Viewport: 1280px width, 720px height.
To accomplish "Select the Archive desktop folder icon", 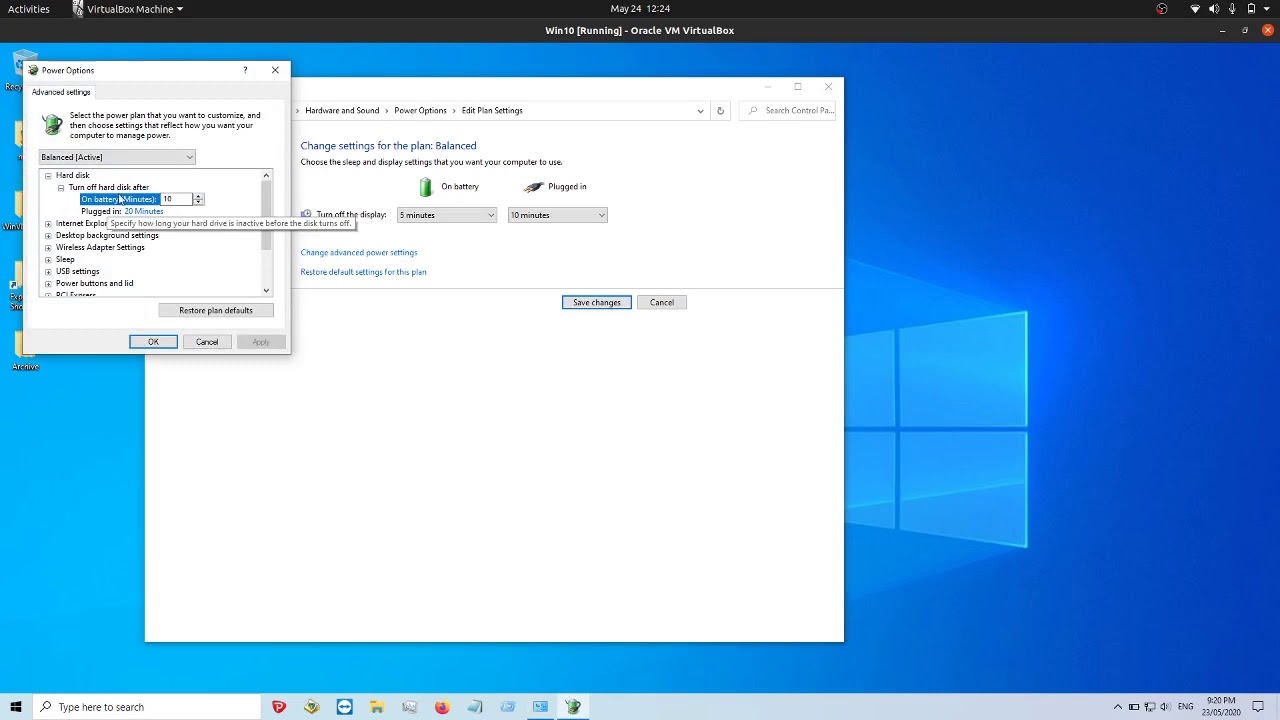I will (x=26, y=350).
